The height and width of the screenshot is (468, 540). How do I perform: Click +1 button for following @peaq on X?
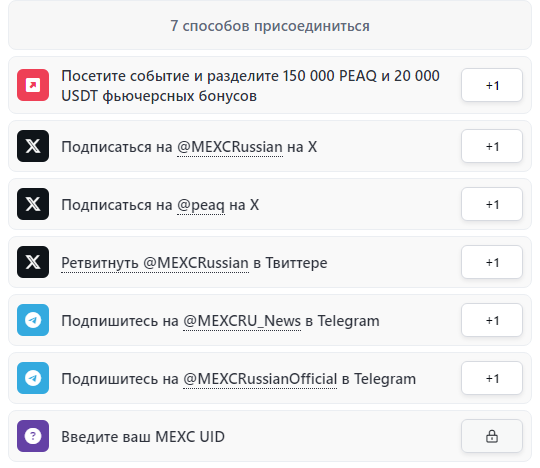pyautogui.click(x=492, y=204)
